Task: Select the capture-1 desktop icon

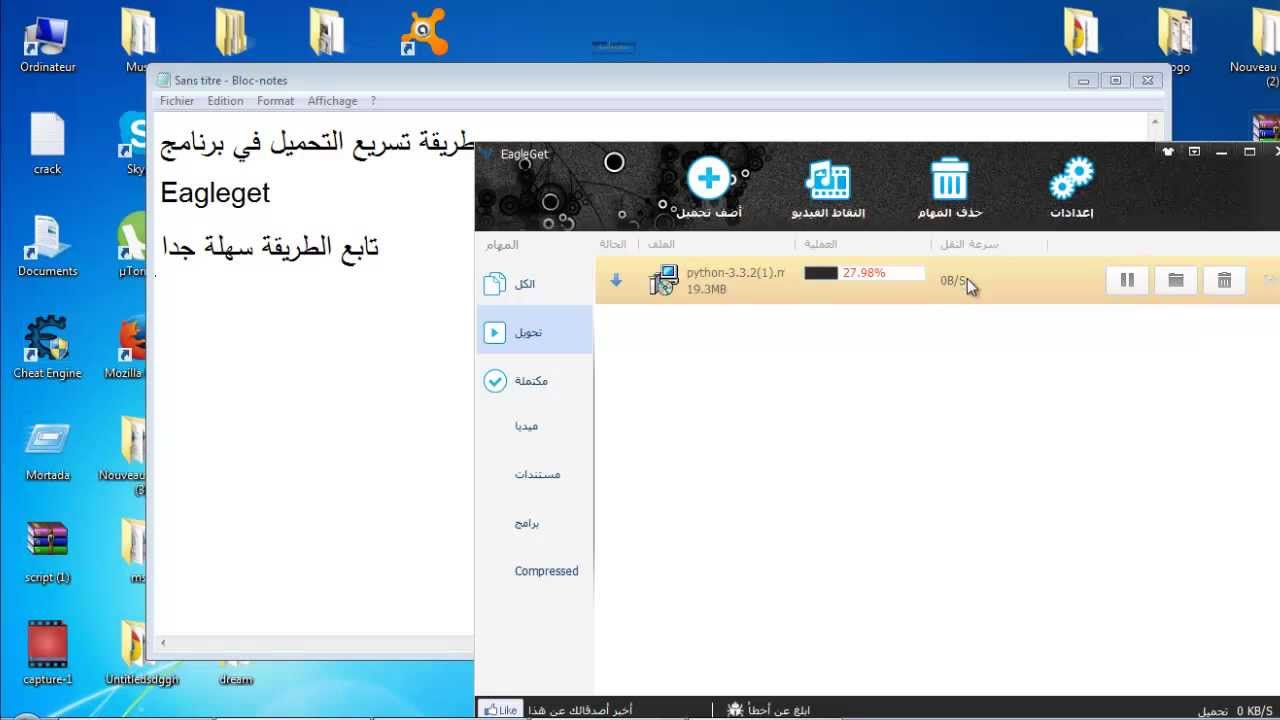Action: [47, 653]
